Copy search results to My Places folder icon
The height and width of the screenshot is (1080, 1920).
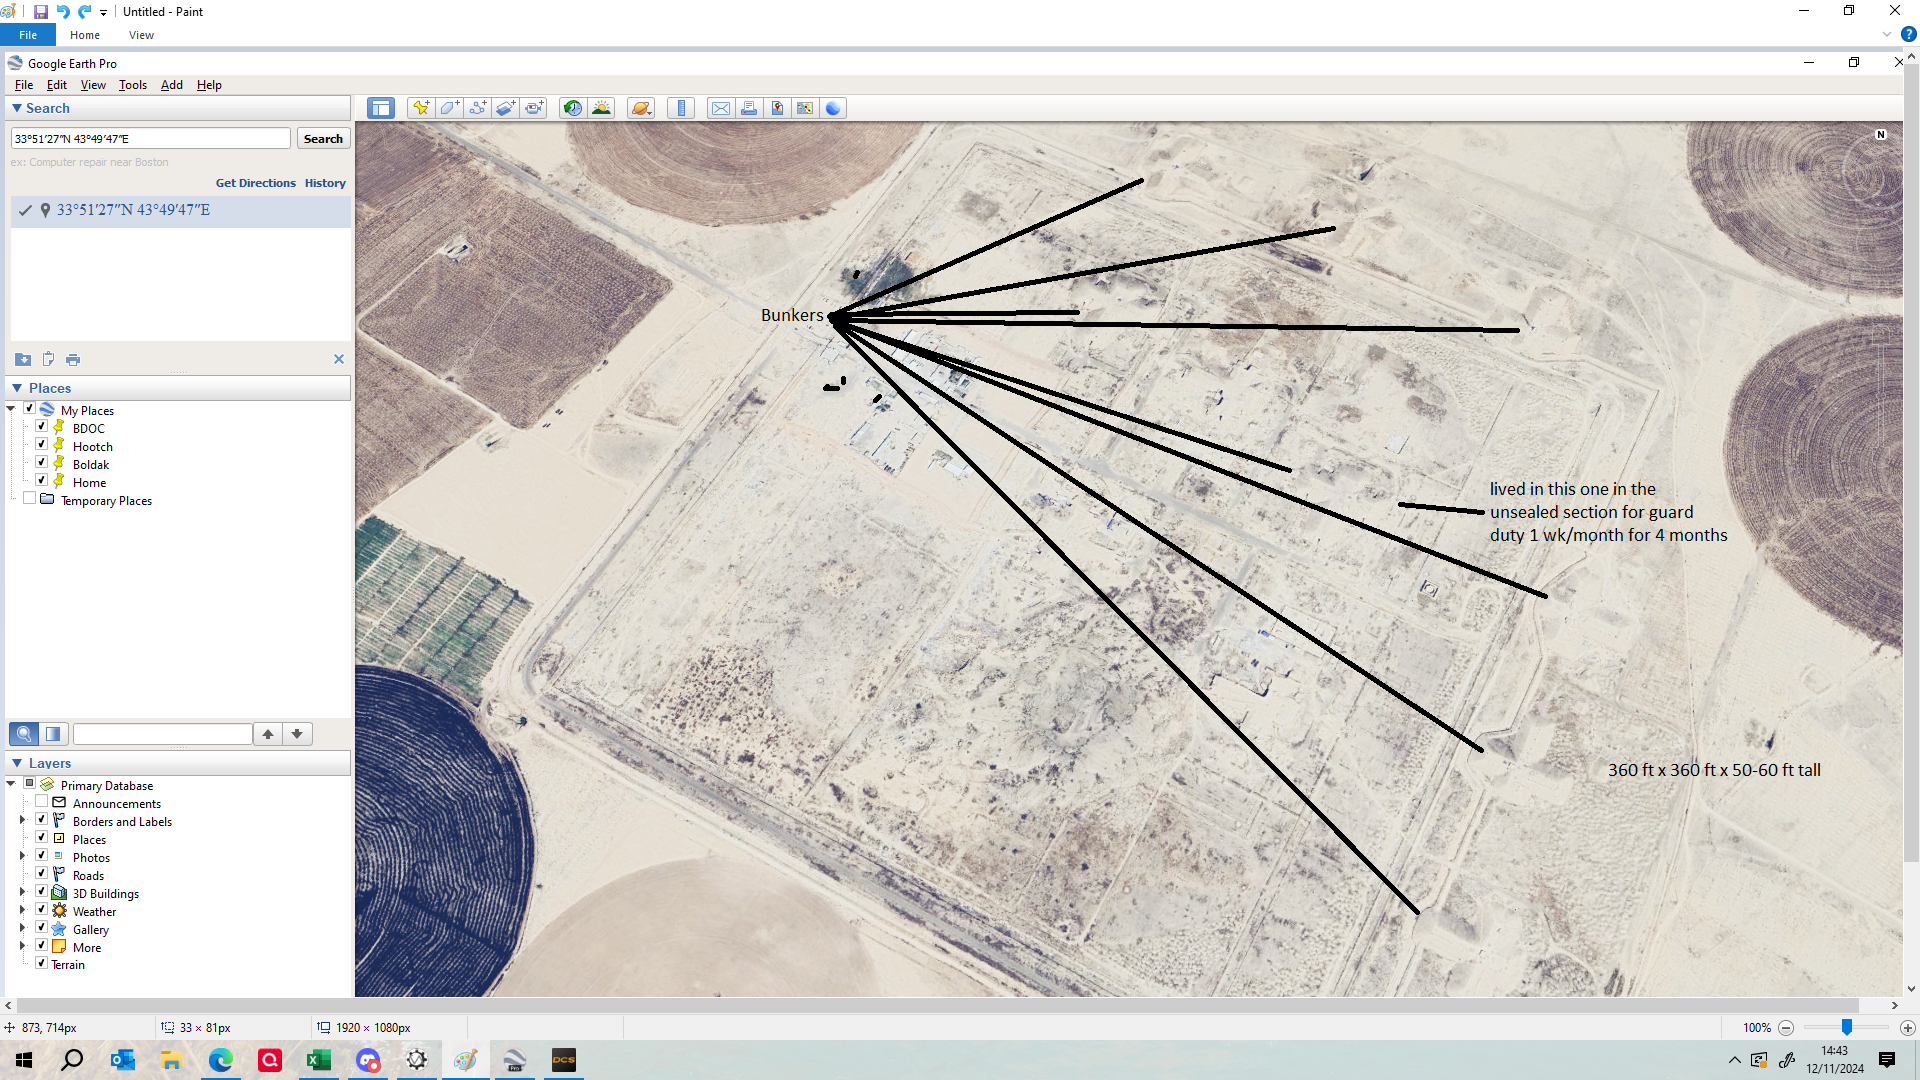[x=23, y=359]
